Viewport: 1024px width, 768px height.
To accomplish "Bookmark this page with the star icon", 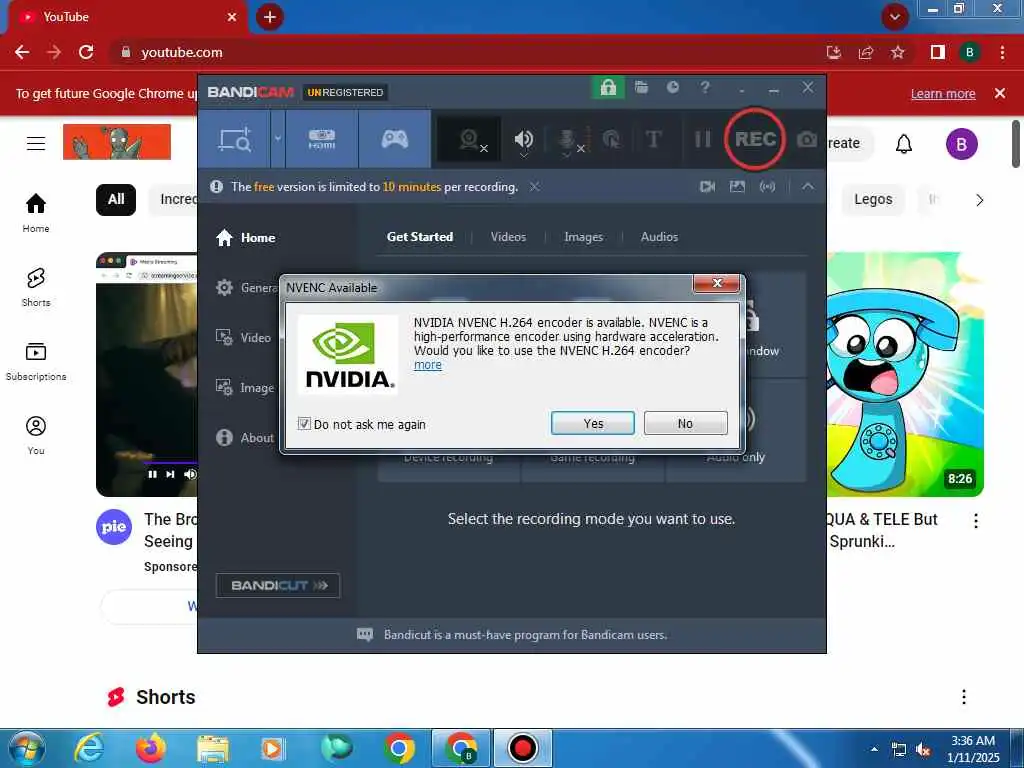I will pos(898,52).
